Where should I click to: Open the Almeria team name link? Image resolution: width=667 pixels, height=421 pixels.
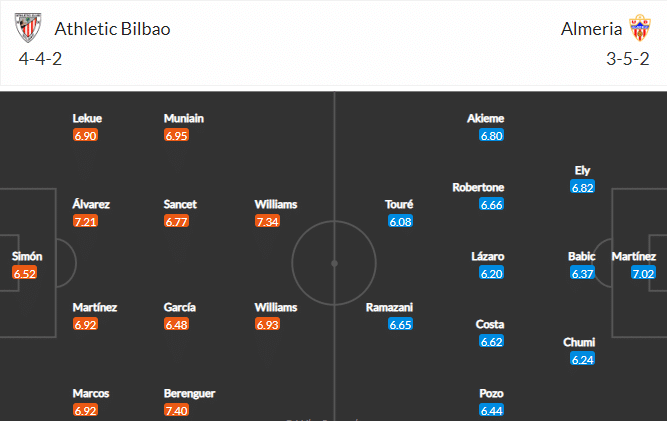[x=591, y=29]
